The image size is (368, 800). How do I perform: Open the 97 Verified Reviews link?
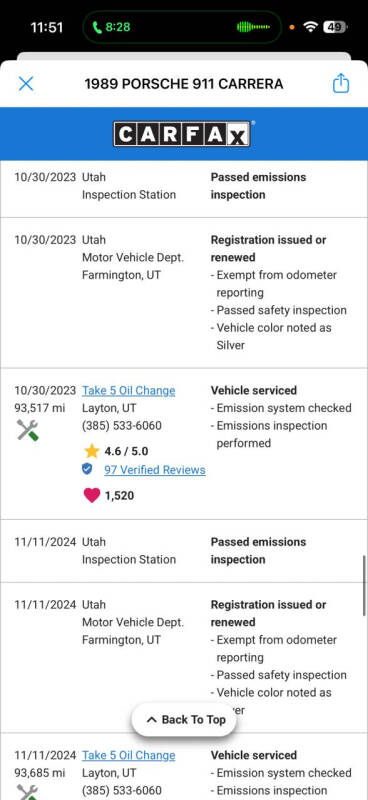pos(155,470)
